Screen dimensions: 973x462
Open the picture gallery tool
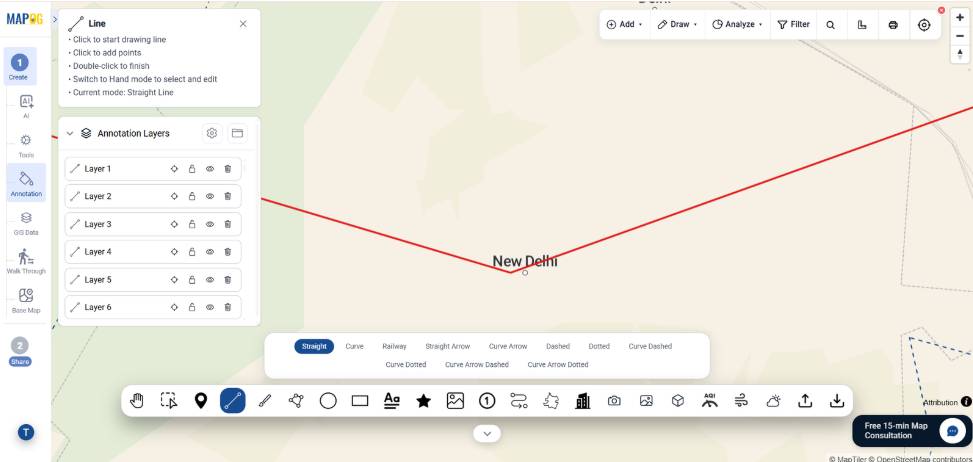coord(646,401)
